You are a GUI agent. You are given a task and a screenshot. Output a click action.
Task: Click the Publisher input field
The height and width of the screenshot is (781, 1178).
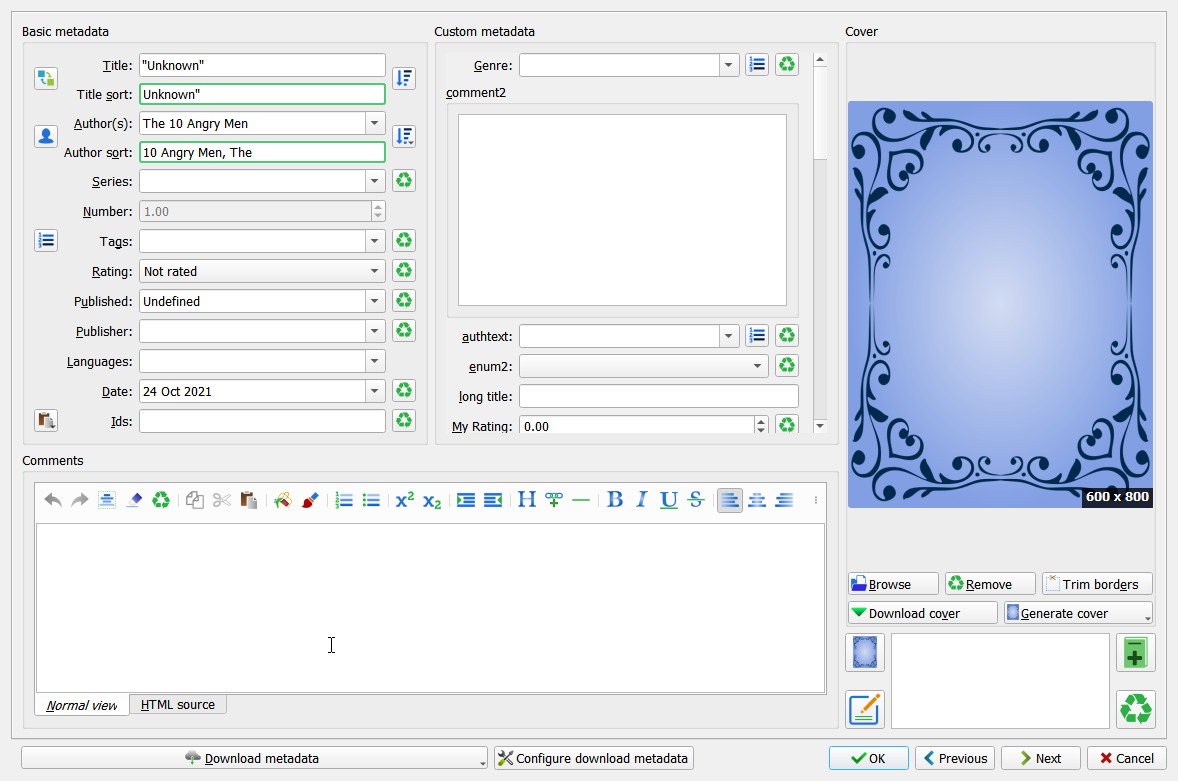click(251, 331)
